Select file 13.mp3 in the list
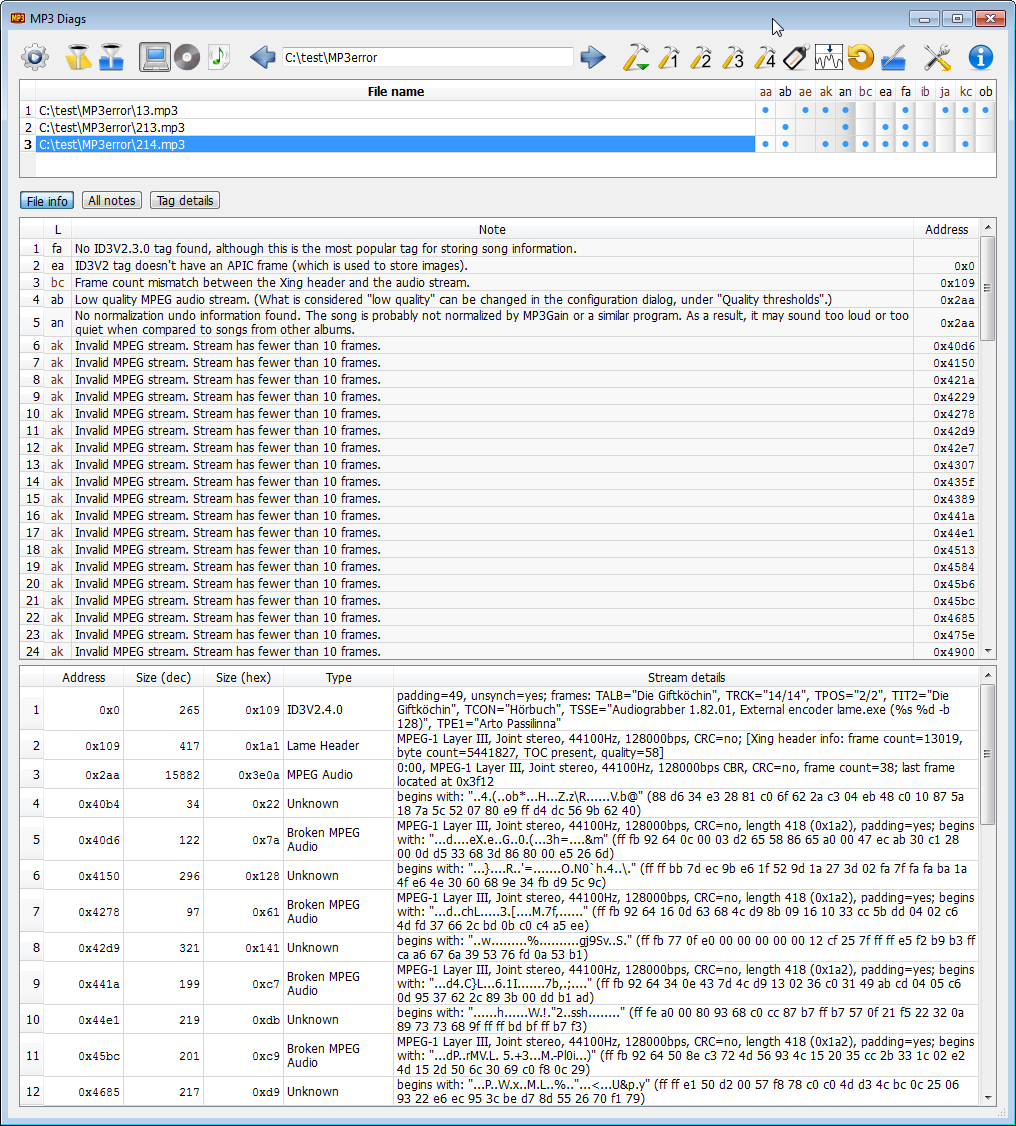The image size is (1016, 1126). point(108,110)
